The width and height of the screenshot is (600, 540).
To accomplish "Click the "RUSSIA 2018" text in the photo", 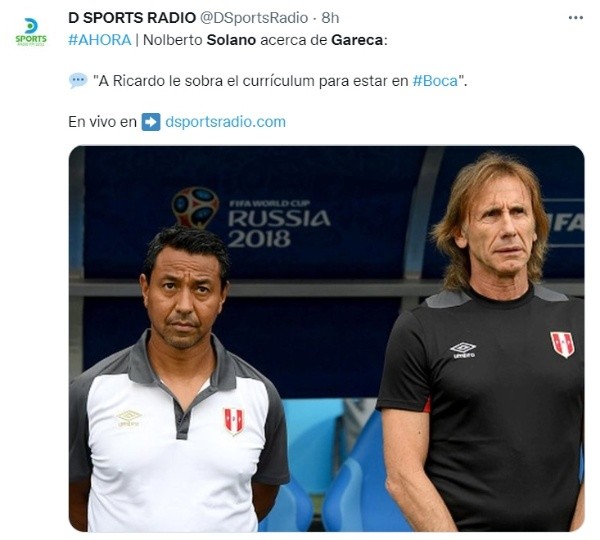I will tap(279, 228).
